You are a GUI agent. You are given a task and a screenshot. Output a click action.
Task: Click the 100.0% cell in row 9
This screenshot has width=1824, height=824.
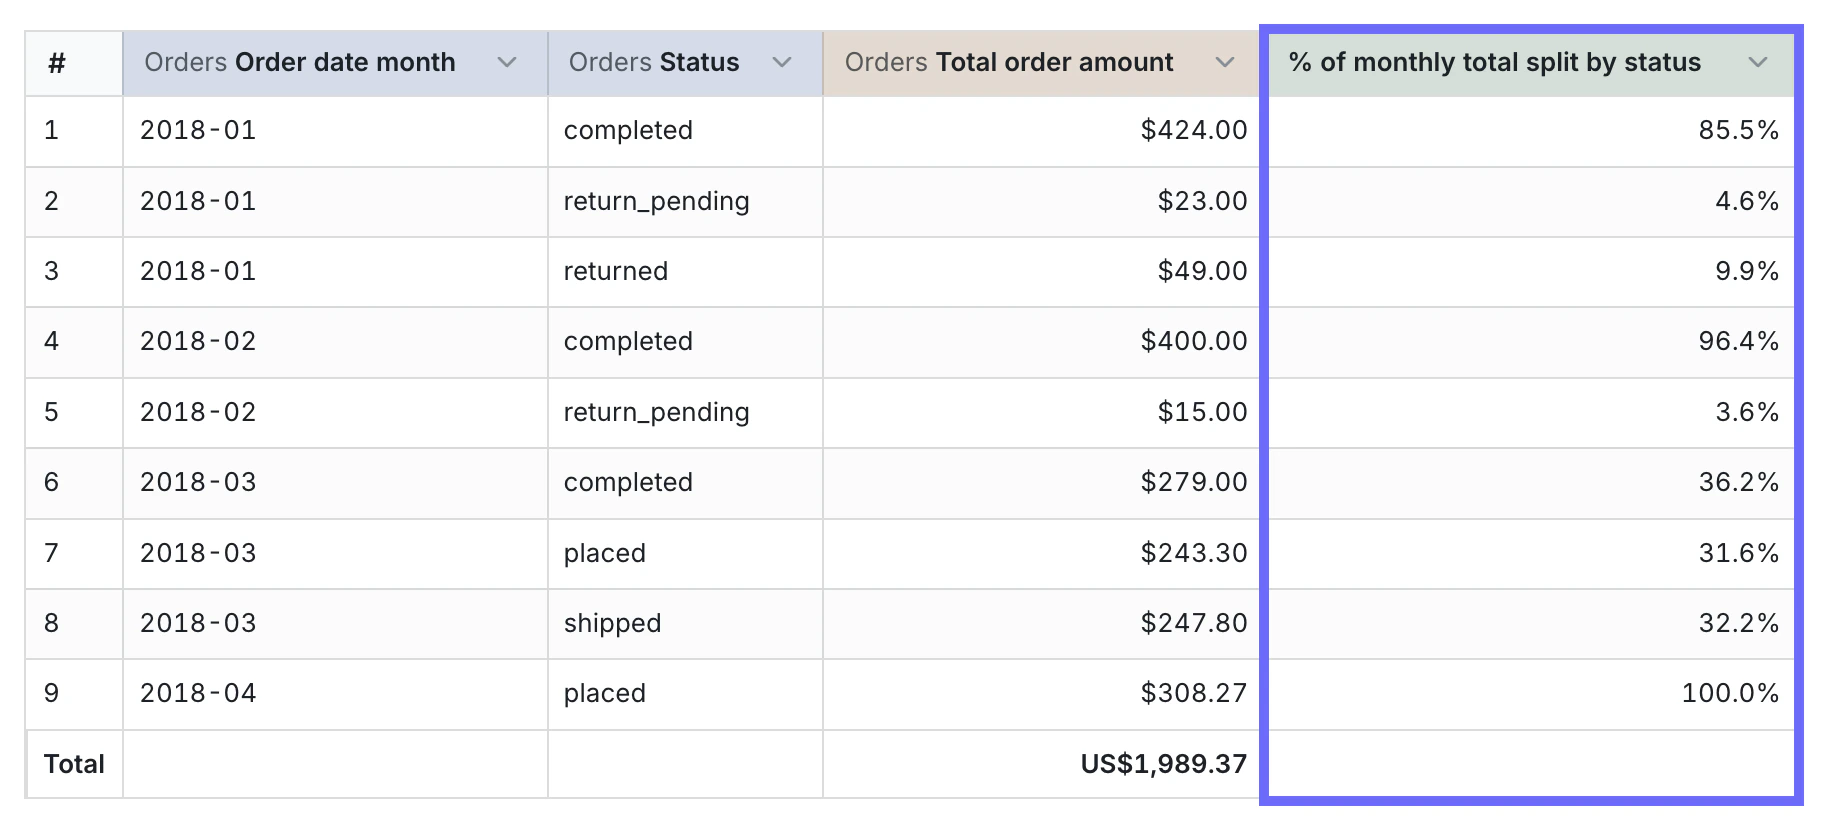tap(1730, 693)
